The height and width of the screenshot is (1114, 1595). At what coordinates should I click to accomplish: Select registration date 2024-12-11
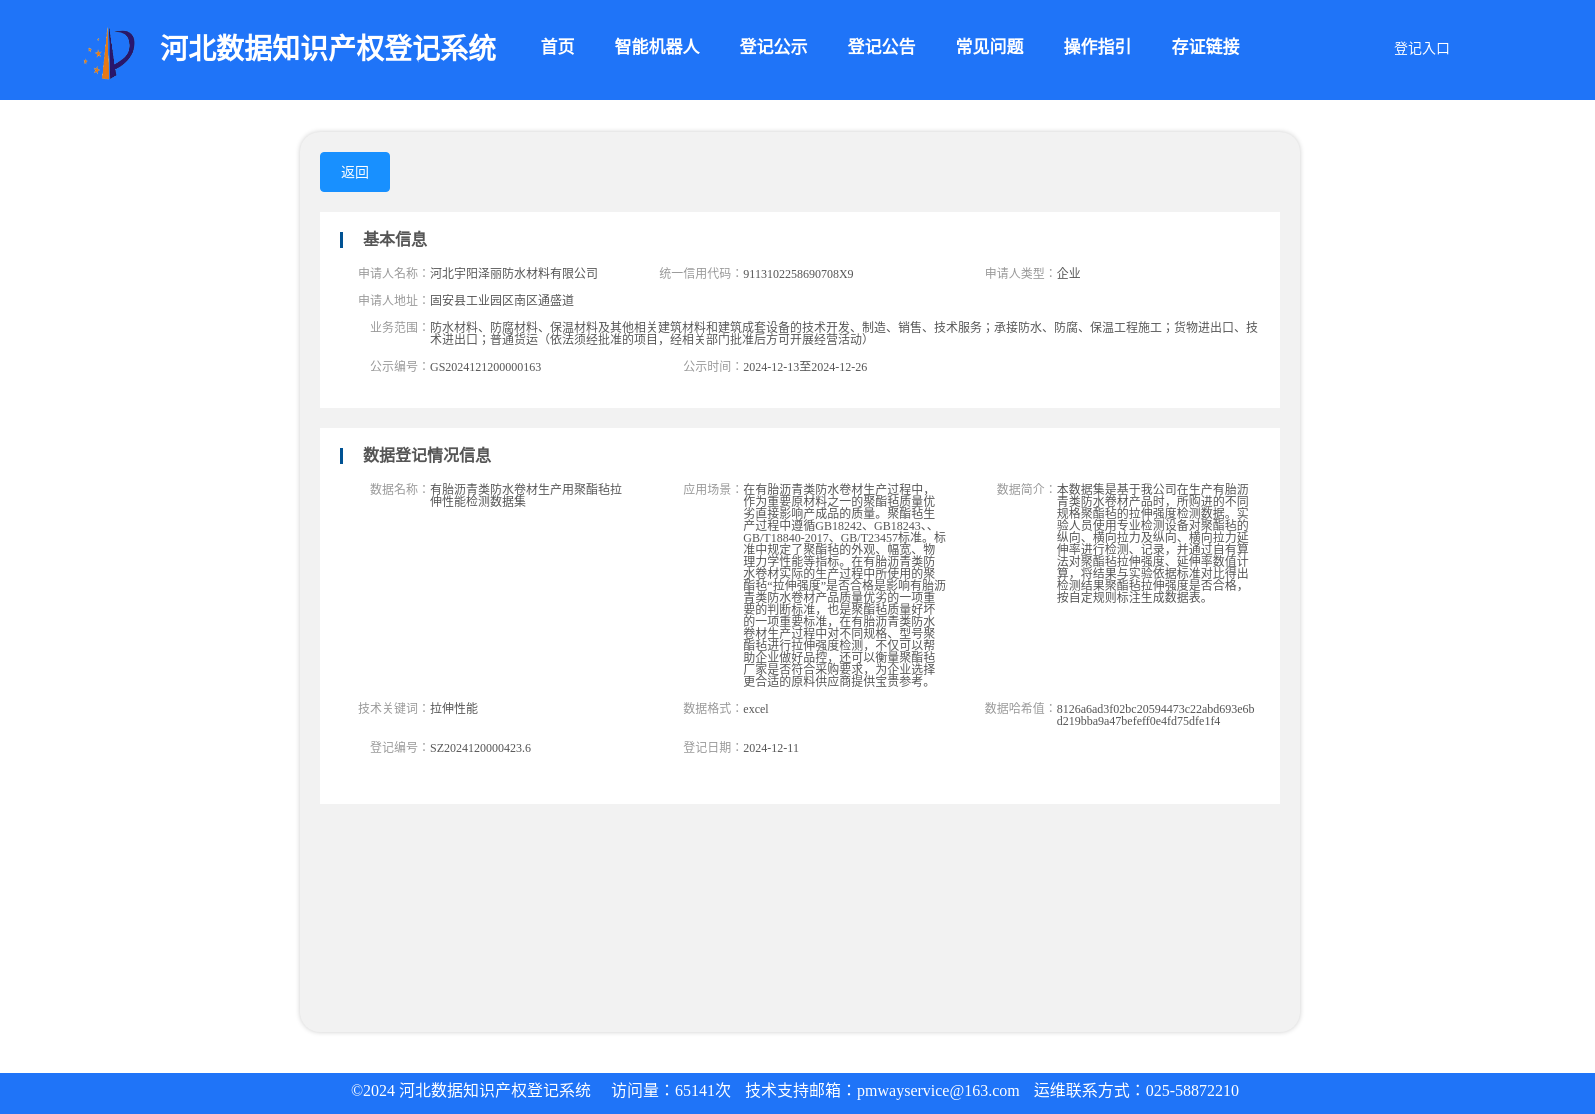[771, 748]
